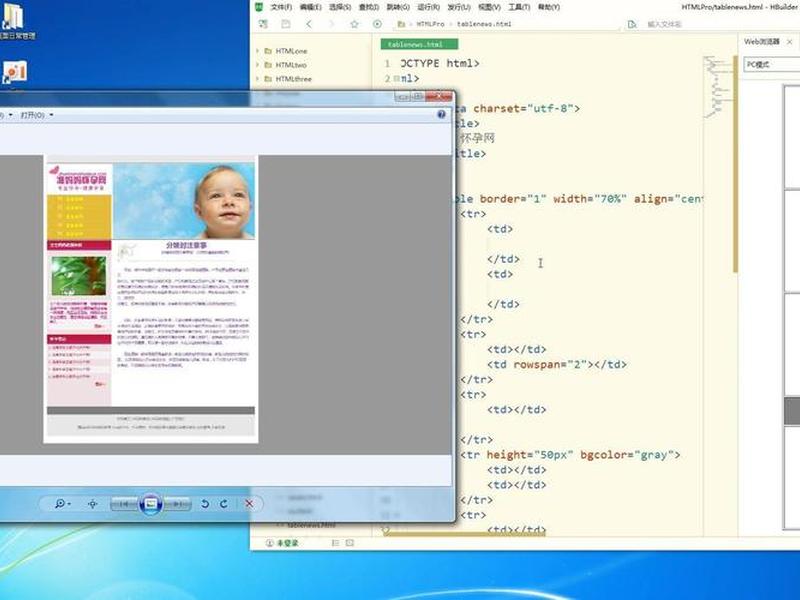This screenshot has height=600, width=800.
Task: Open the 帮助(Y) menu in HBuilder
Action: (548, 7)
